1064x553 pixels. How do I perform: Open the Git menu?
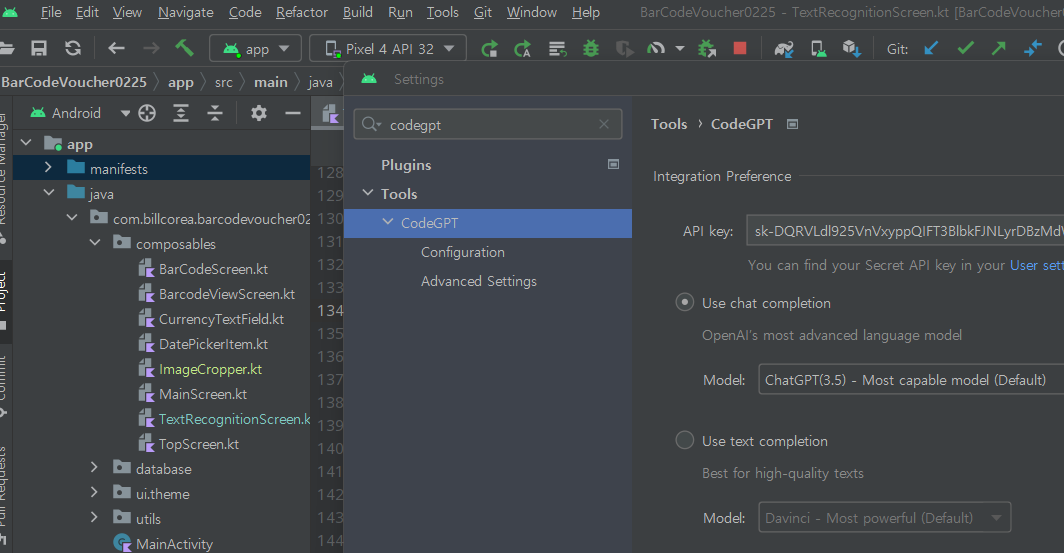coord(482,12)
